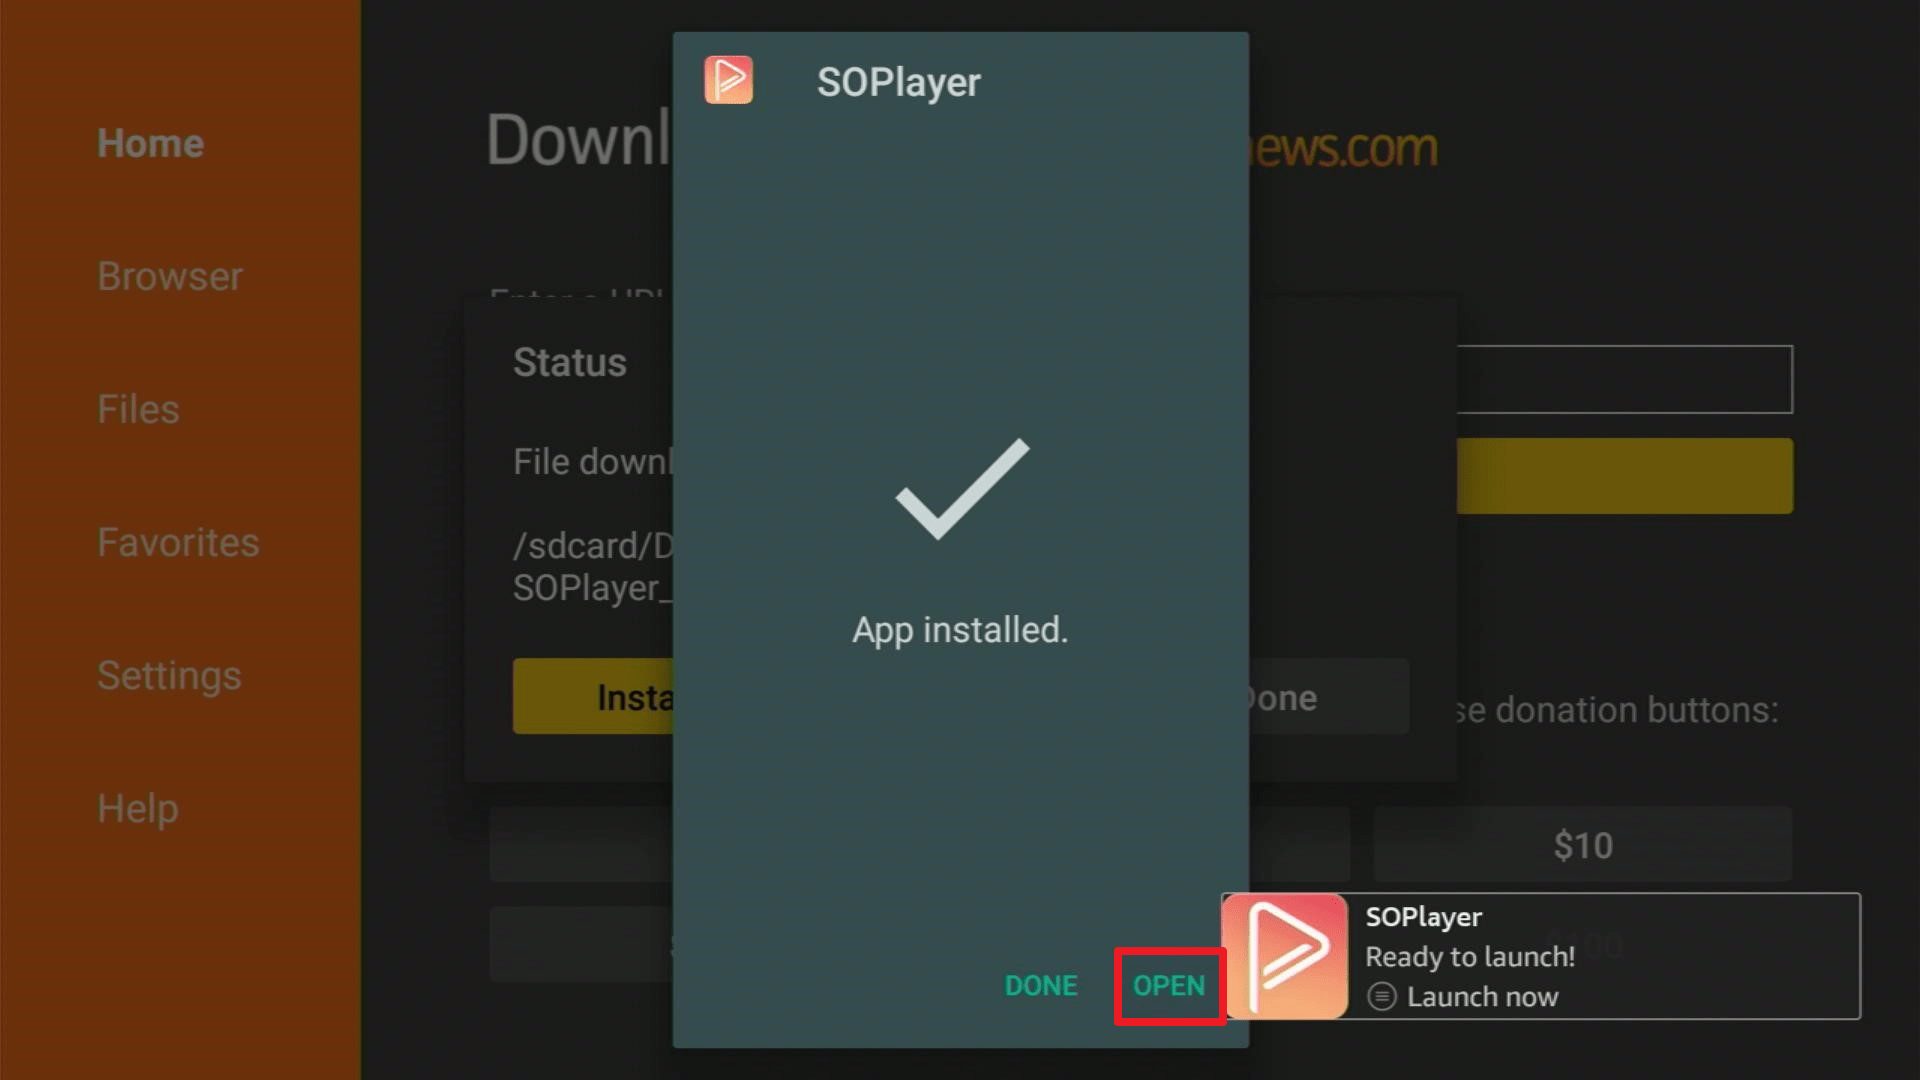Click the Install button in the Status dialog

click(x=593, y=697)
